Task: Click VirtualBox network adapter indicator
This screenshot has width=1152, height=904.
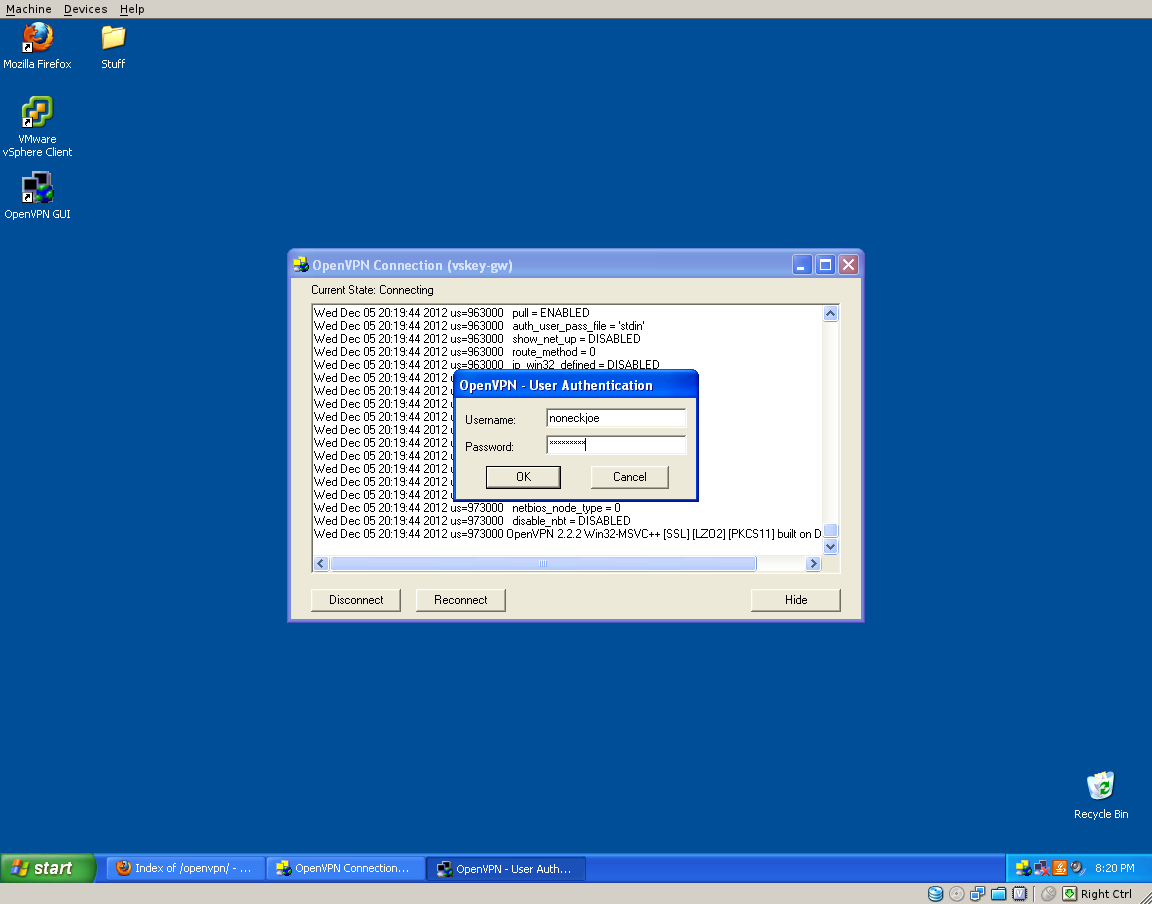Action: click(x=977, y=894)
